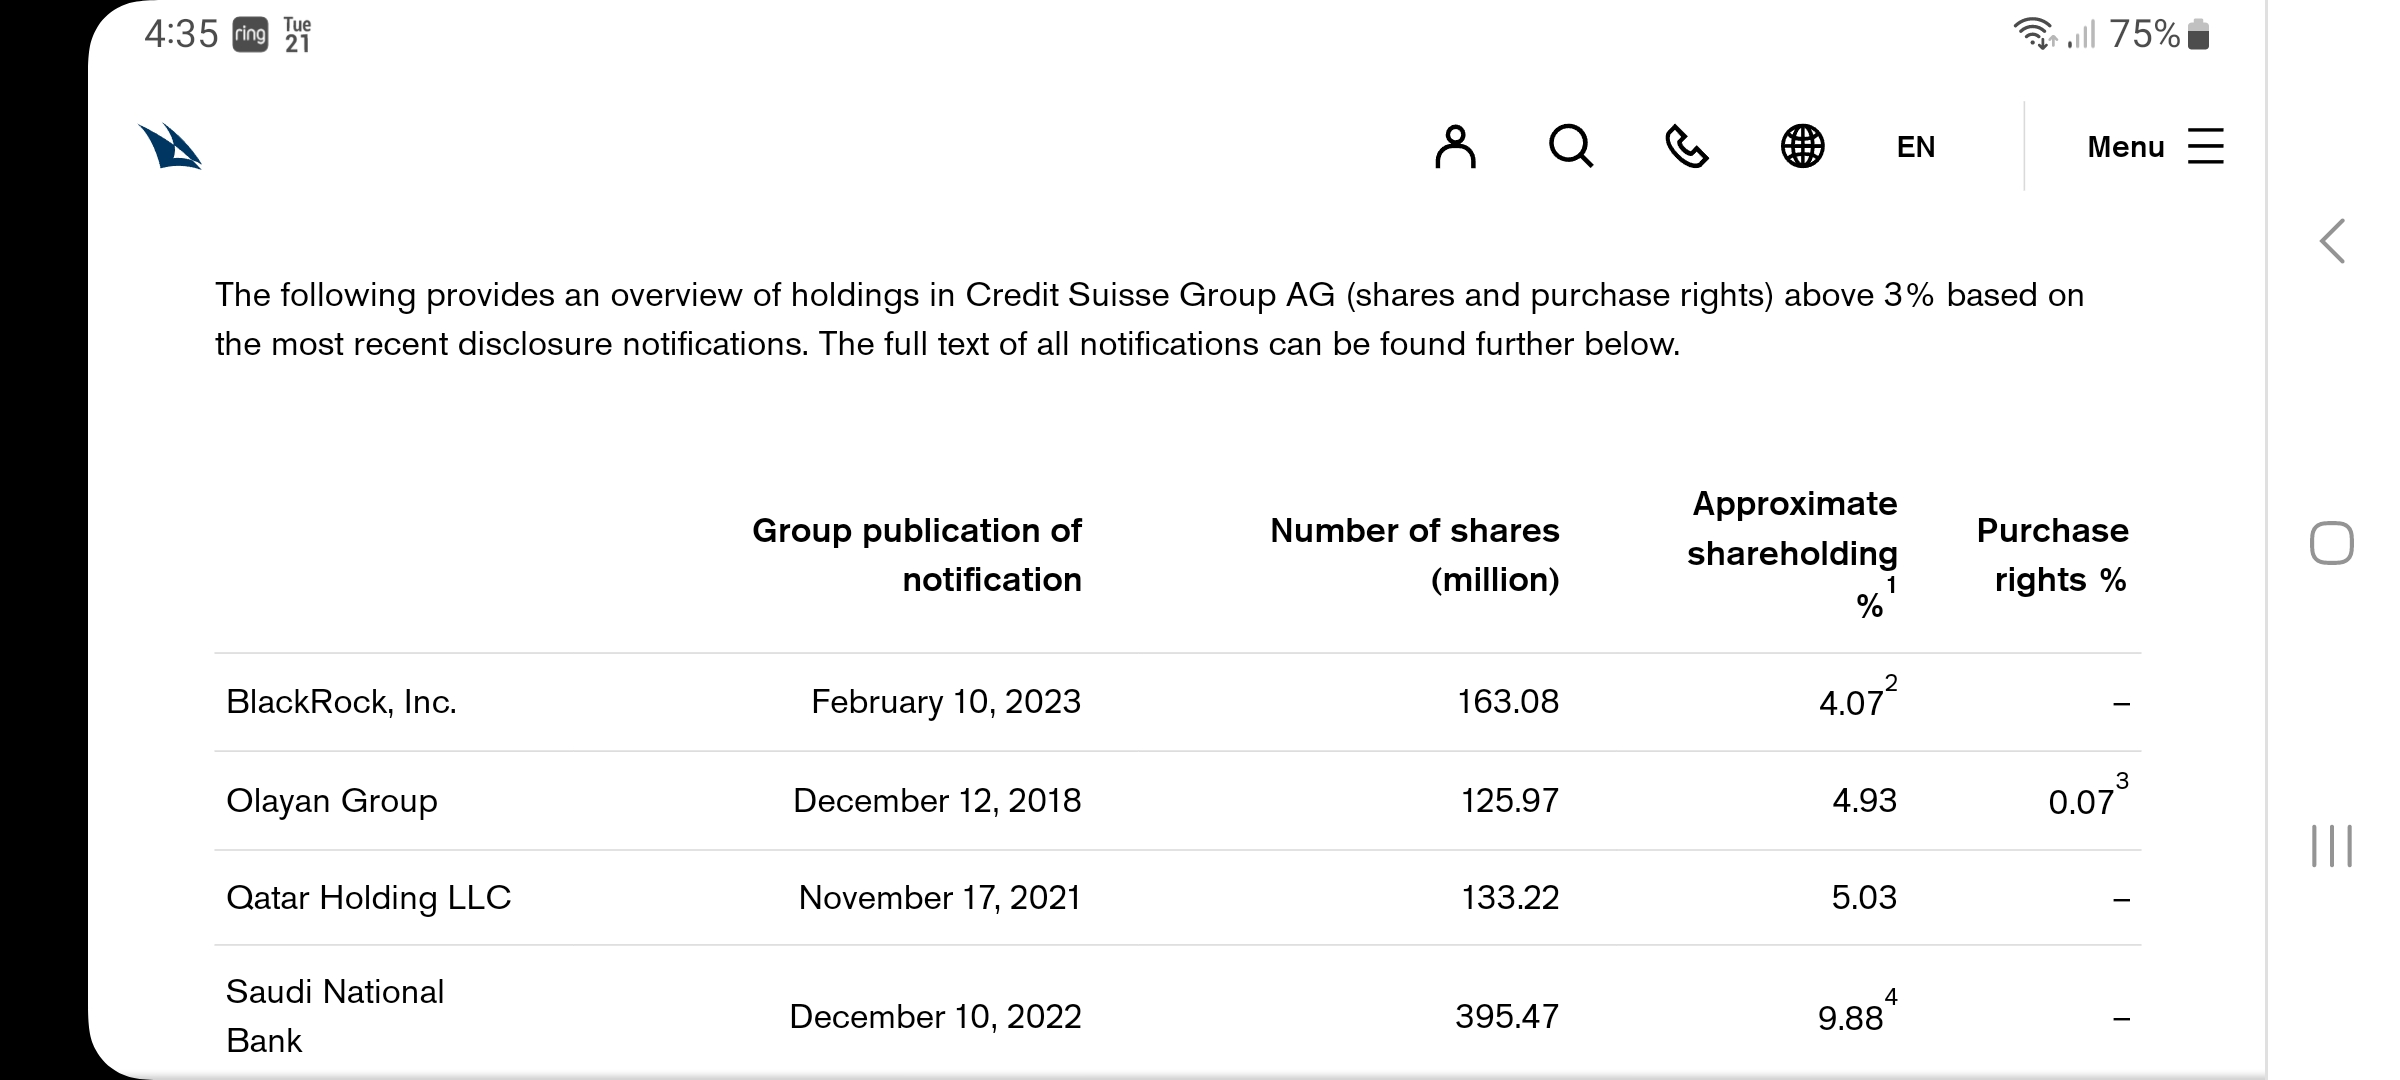The height and width of the screenshot is (1080, 2400).
Task: Open the globe region selector icon
Action: click(1802, 147)
